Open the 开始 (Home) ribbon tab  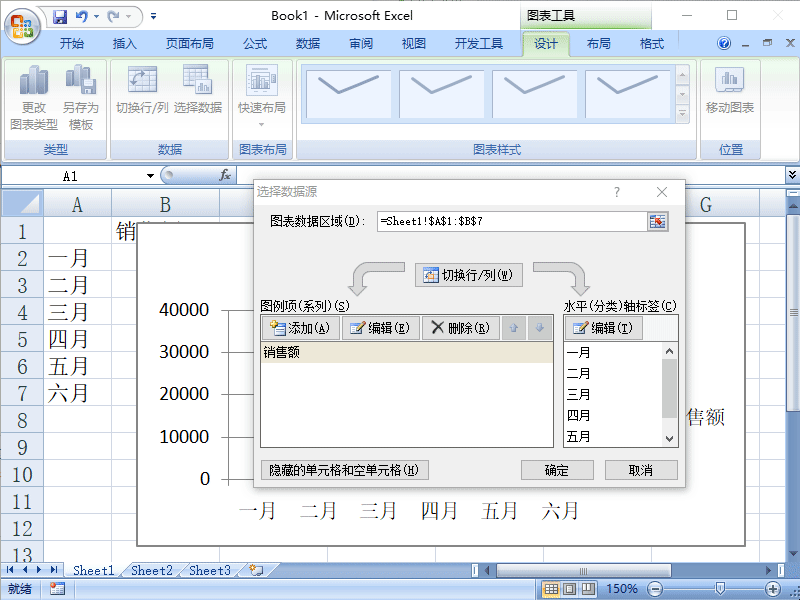[x=71, y=44]
